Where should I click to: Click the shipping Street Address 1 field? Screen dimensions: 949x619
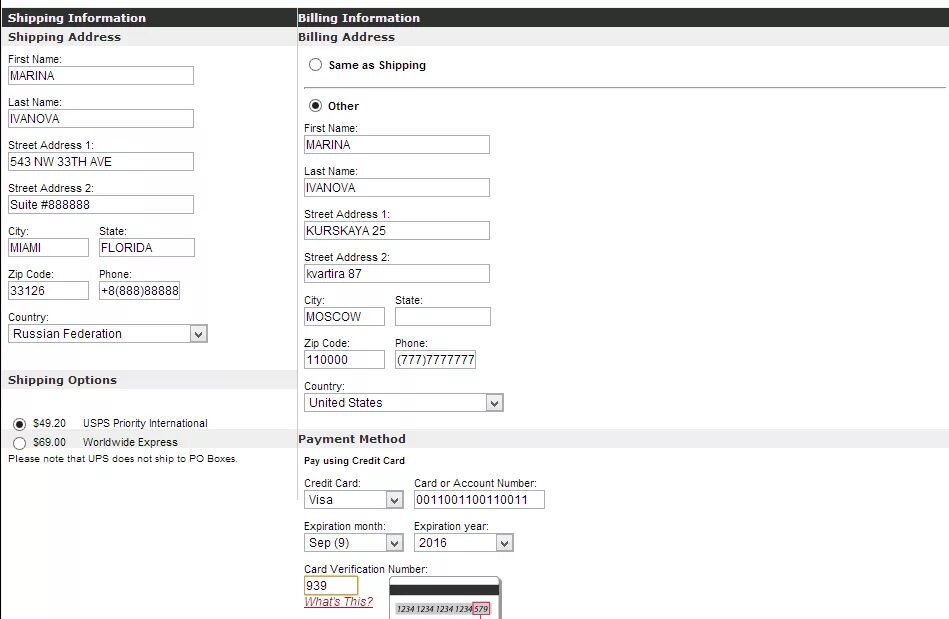click(101, 162)
